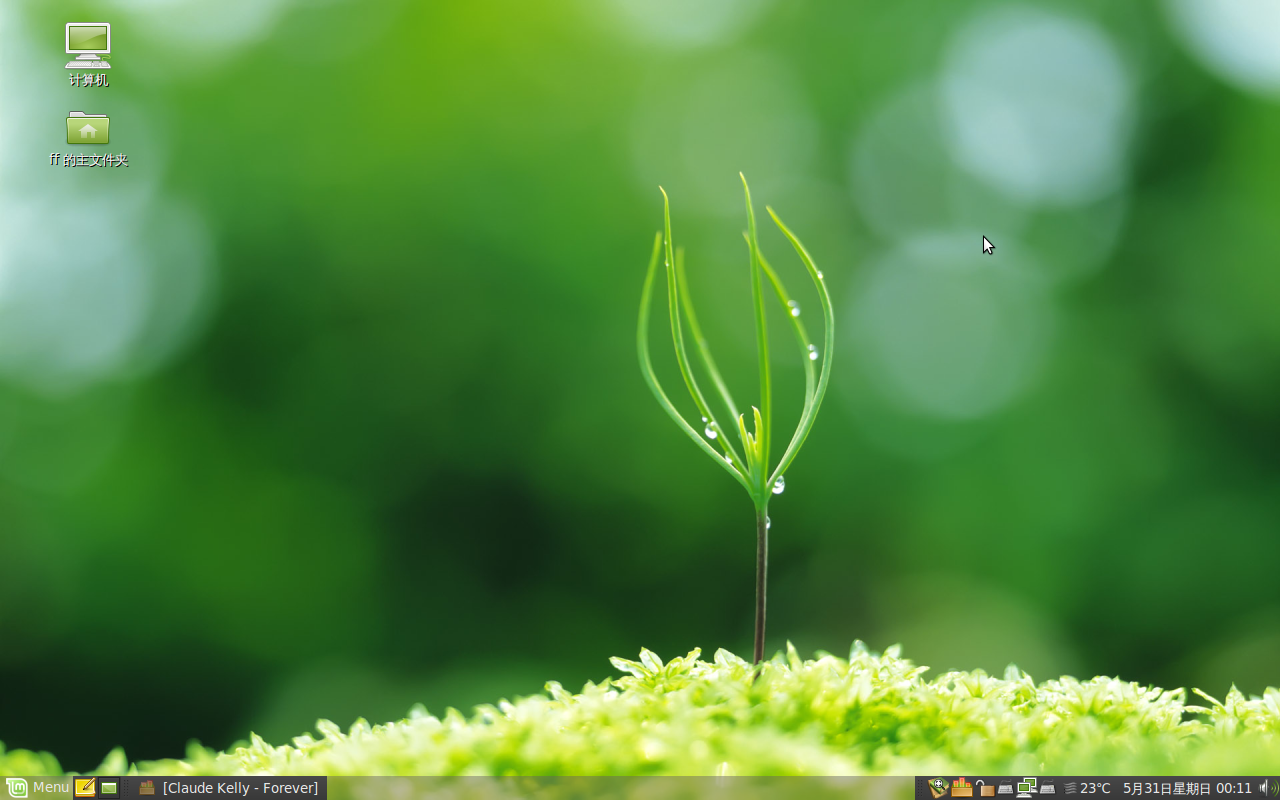Click the show desktop panel icon
This screenshot has height=800, width=1280.
pyautogui.click(x=109, y=788)
